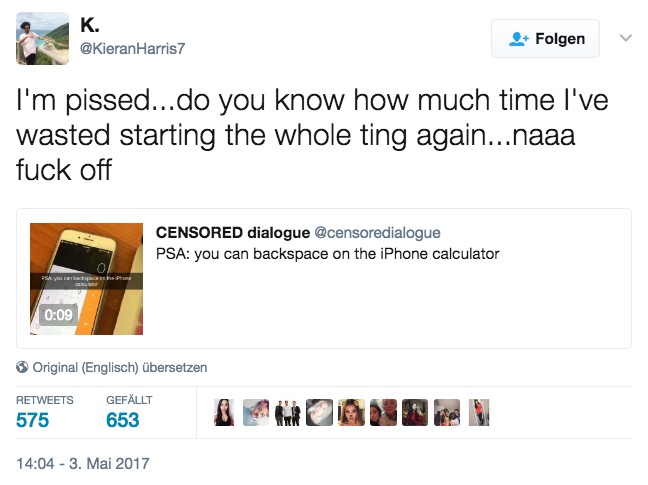Click the display name K.
648x485 pixels.
pos(90,25)
